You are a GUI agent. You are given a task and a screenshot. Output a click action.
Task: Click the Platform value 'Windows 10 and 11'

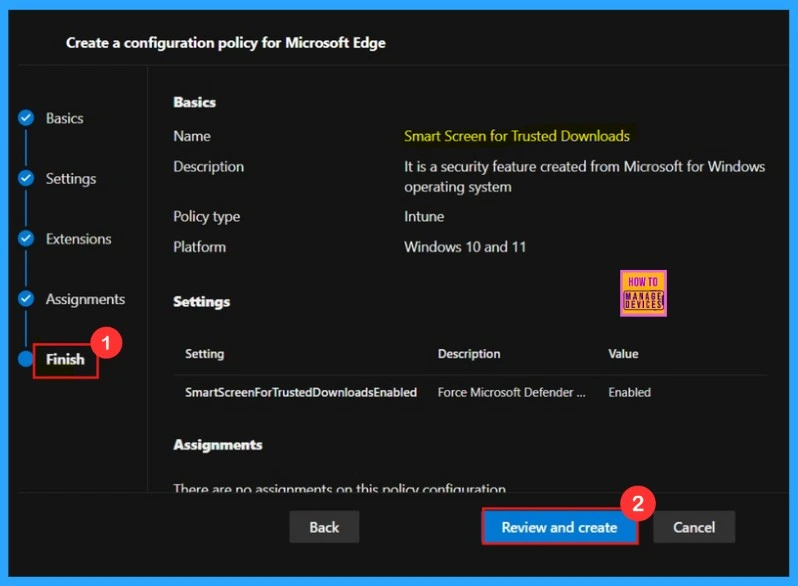(465, 247)
